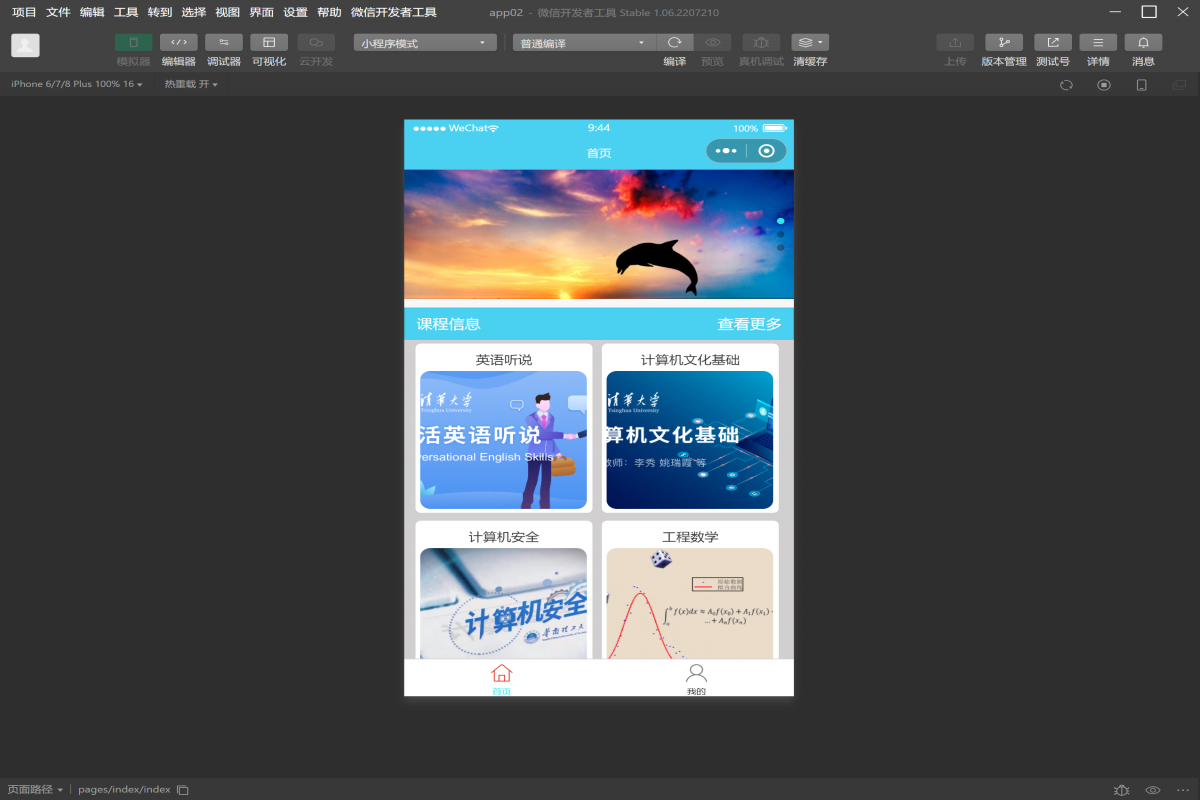Click the Test Account icon
This screenshot has height=800, width=1200.
1052,43
